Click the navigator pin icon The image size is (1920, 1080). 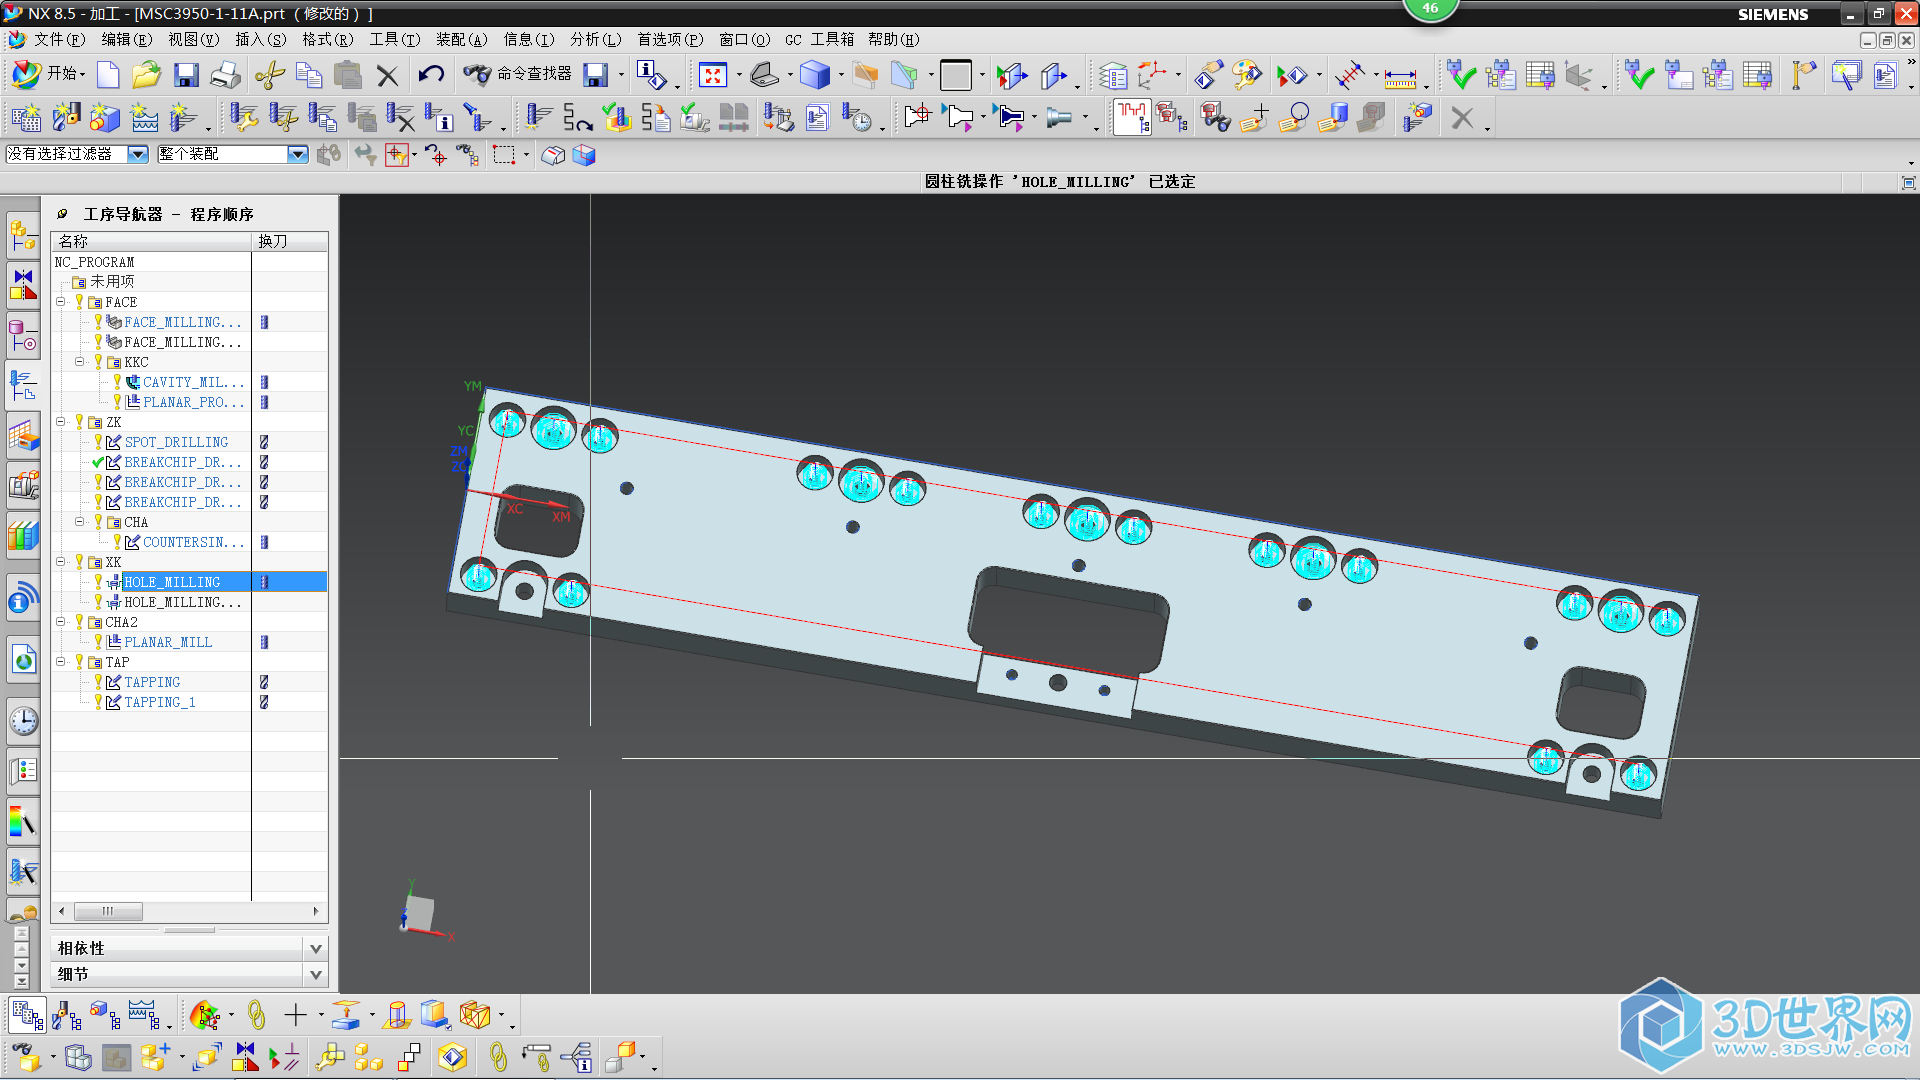(x=62, y=214)
